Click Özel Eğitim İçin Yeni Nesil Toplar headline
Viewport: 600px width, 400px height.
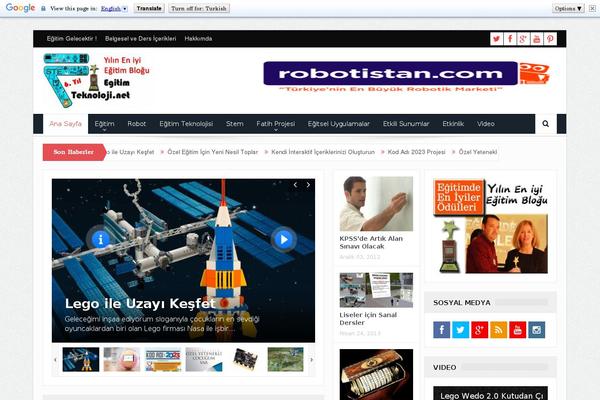coord(213,152)
